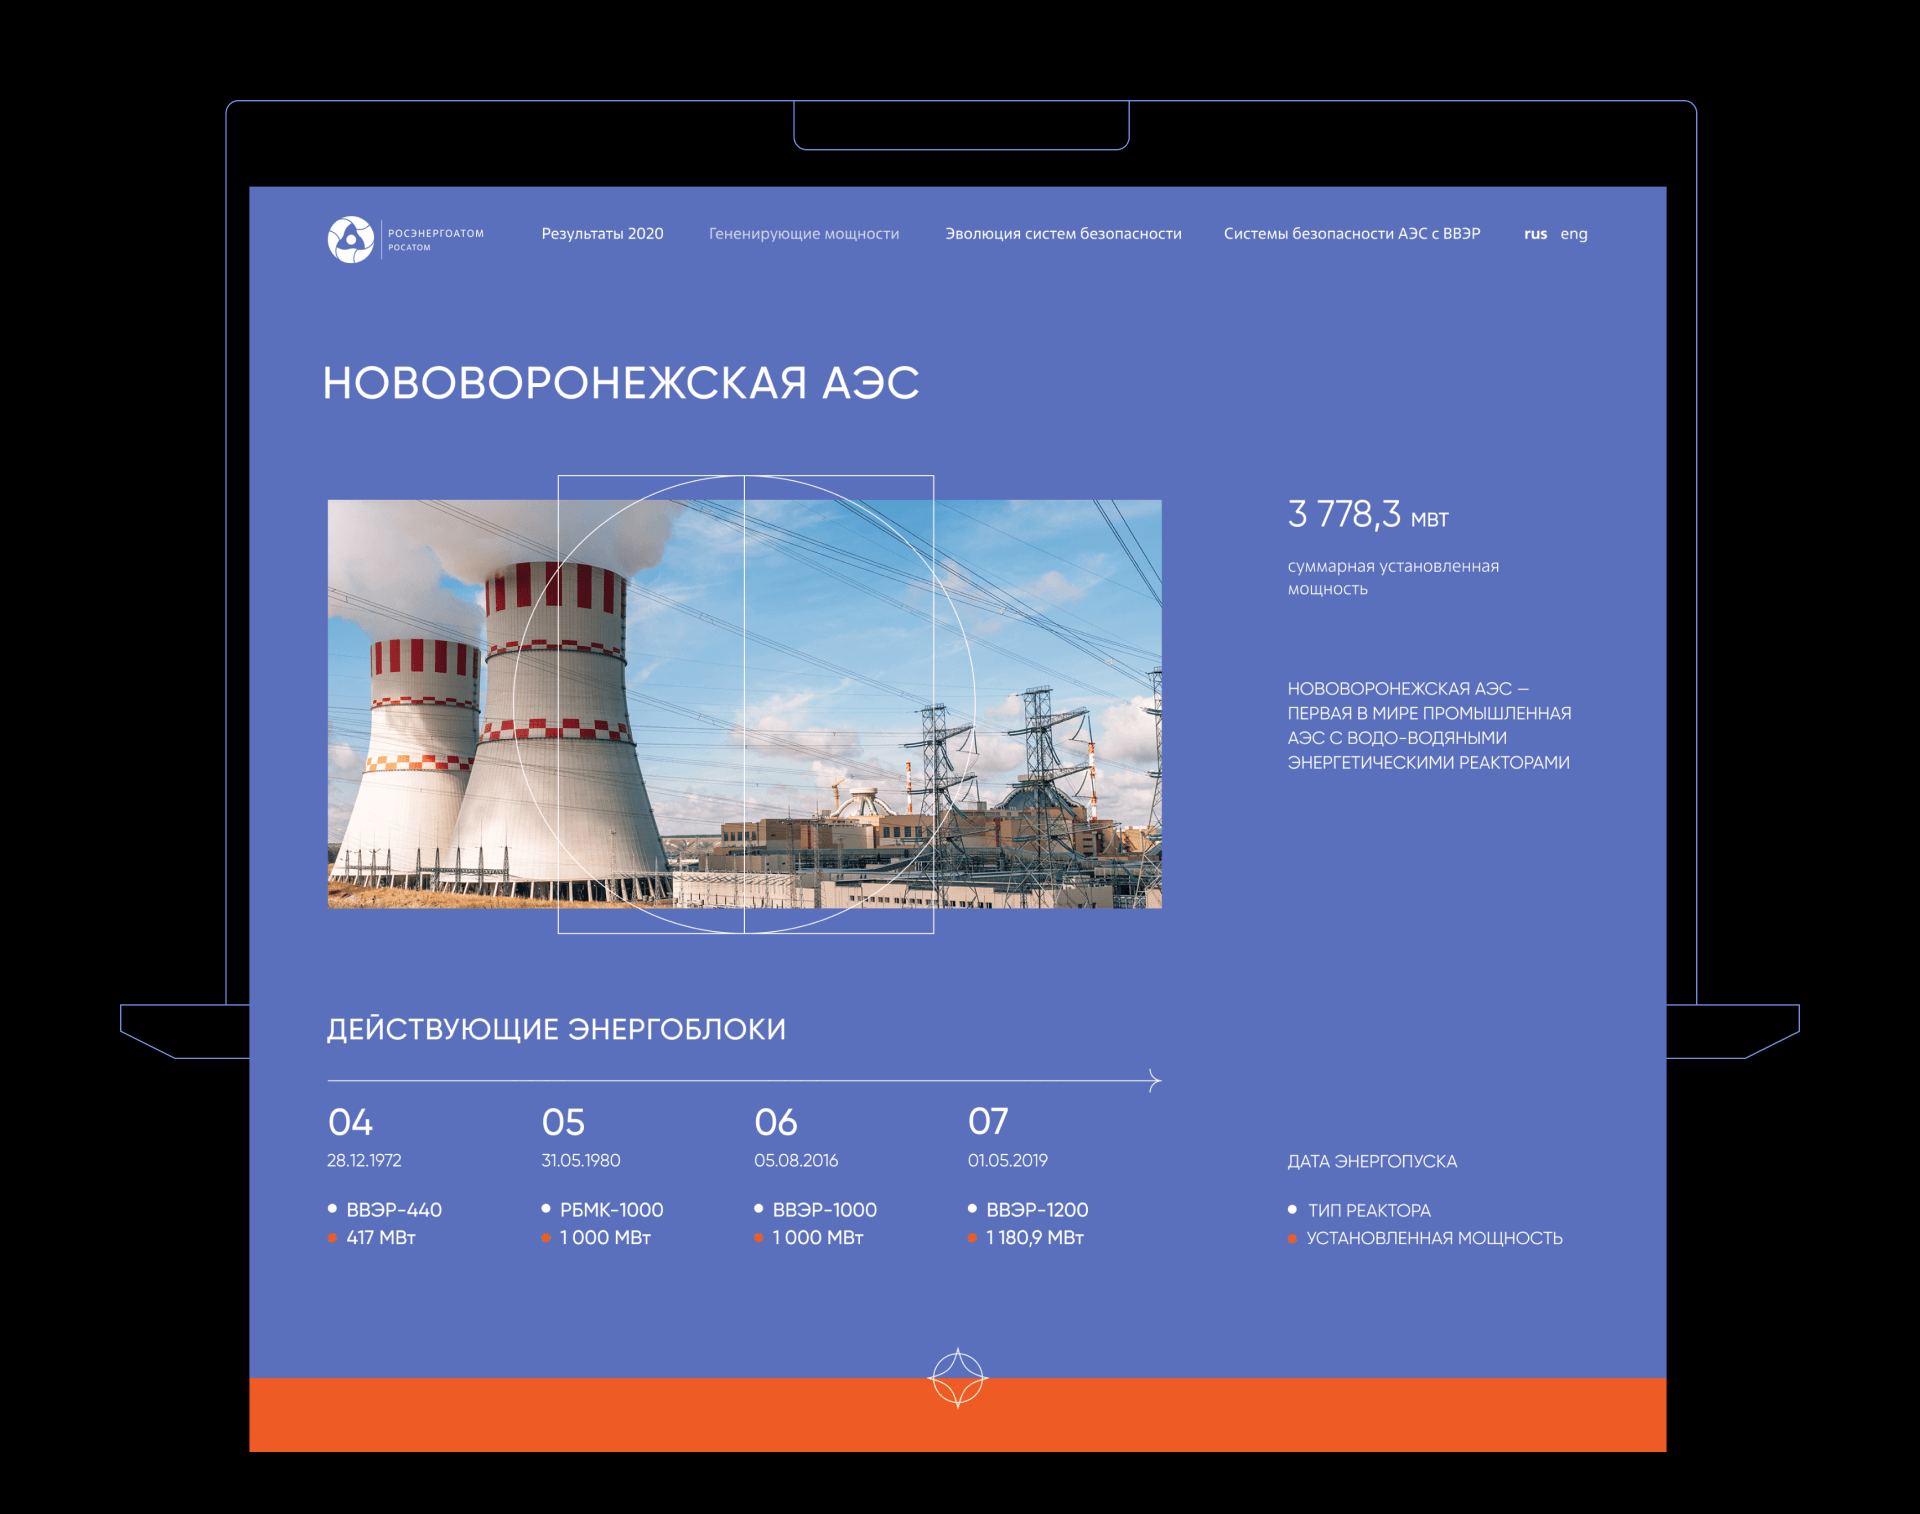Click white bullet beside ТИП РЕАКТОРА legend
1920x1514 pixels.
pyautogui.click(x=1292, y=1210)
